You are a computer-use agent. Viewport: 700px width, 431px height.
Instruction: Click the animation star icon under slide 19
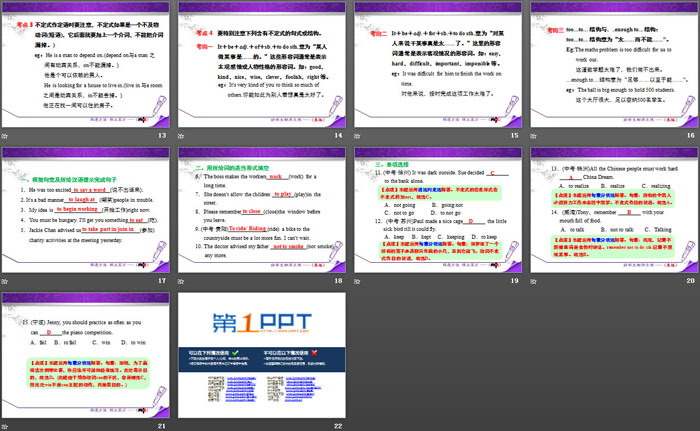(x=357, y=281)
